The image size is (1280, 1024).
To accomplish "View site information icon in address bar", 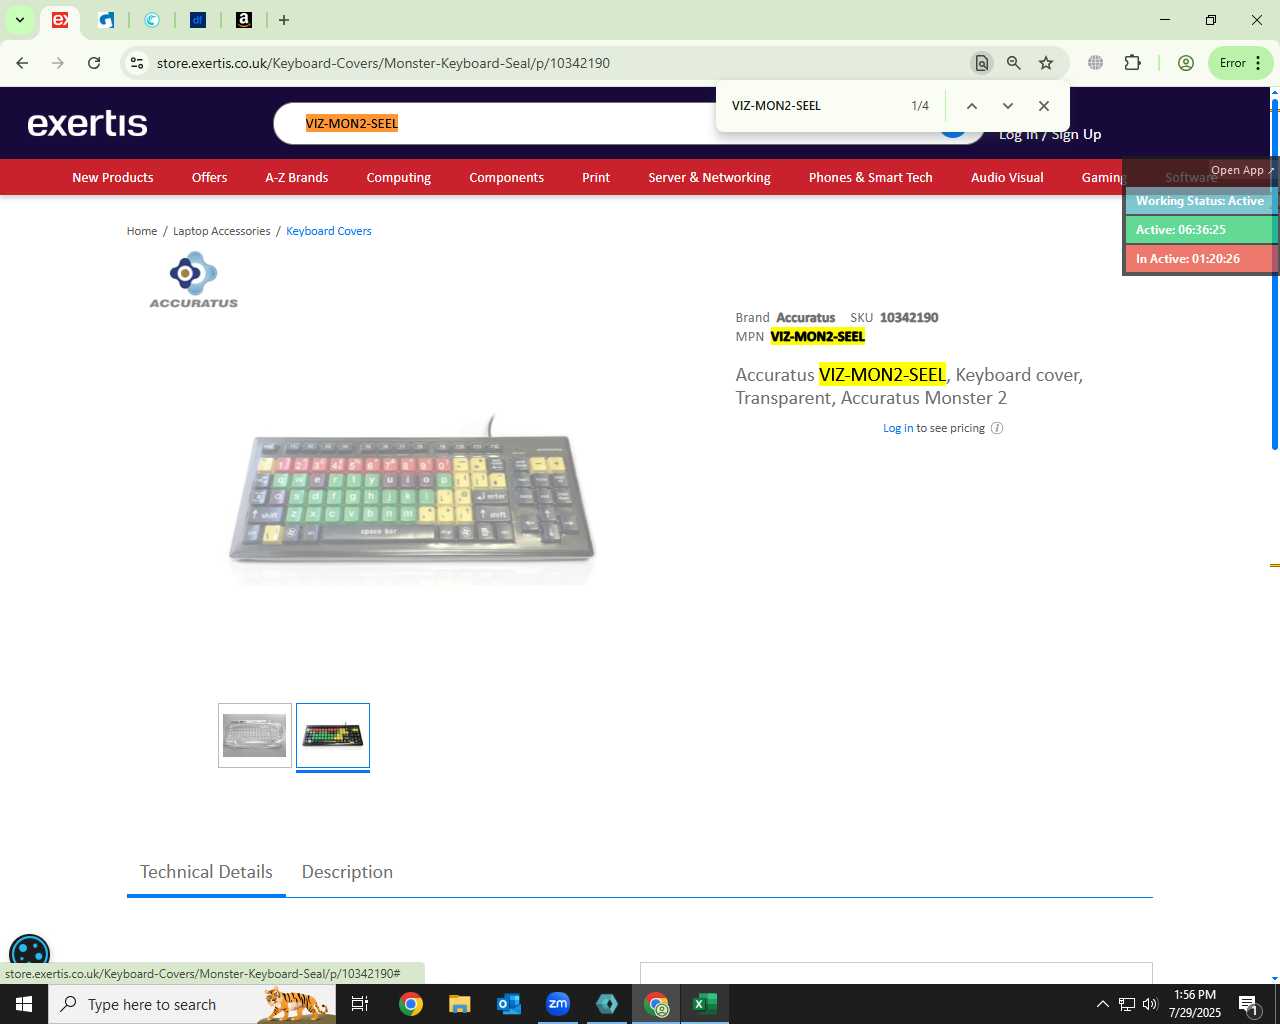I will (137, 63).
